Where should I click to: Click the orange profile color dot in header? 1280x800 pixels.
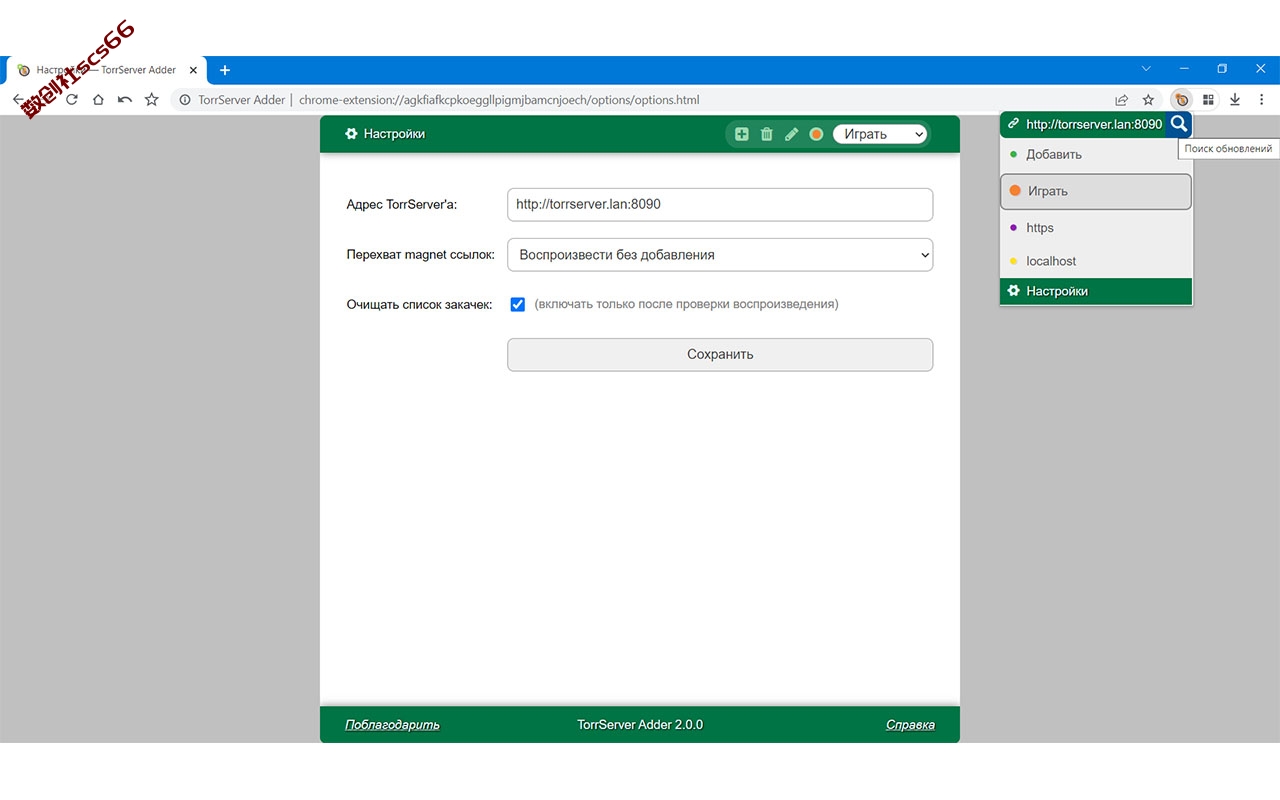pyautogui.click(x=816, y=134)
